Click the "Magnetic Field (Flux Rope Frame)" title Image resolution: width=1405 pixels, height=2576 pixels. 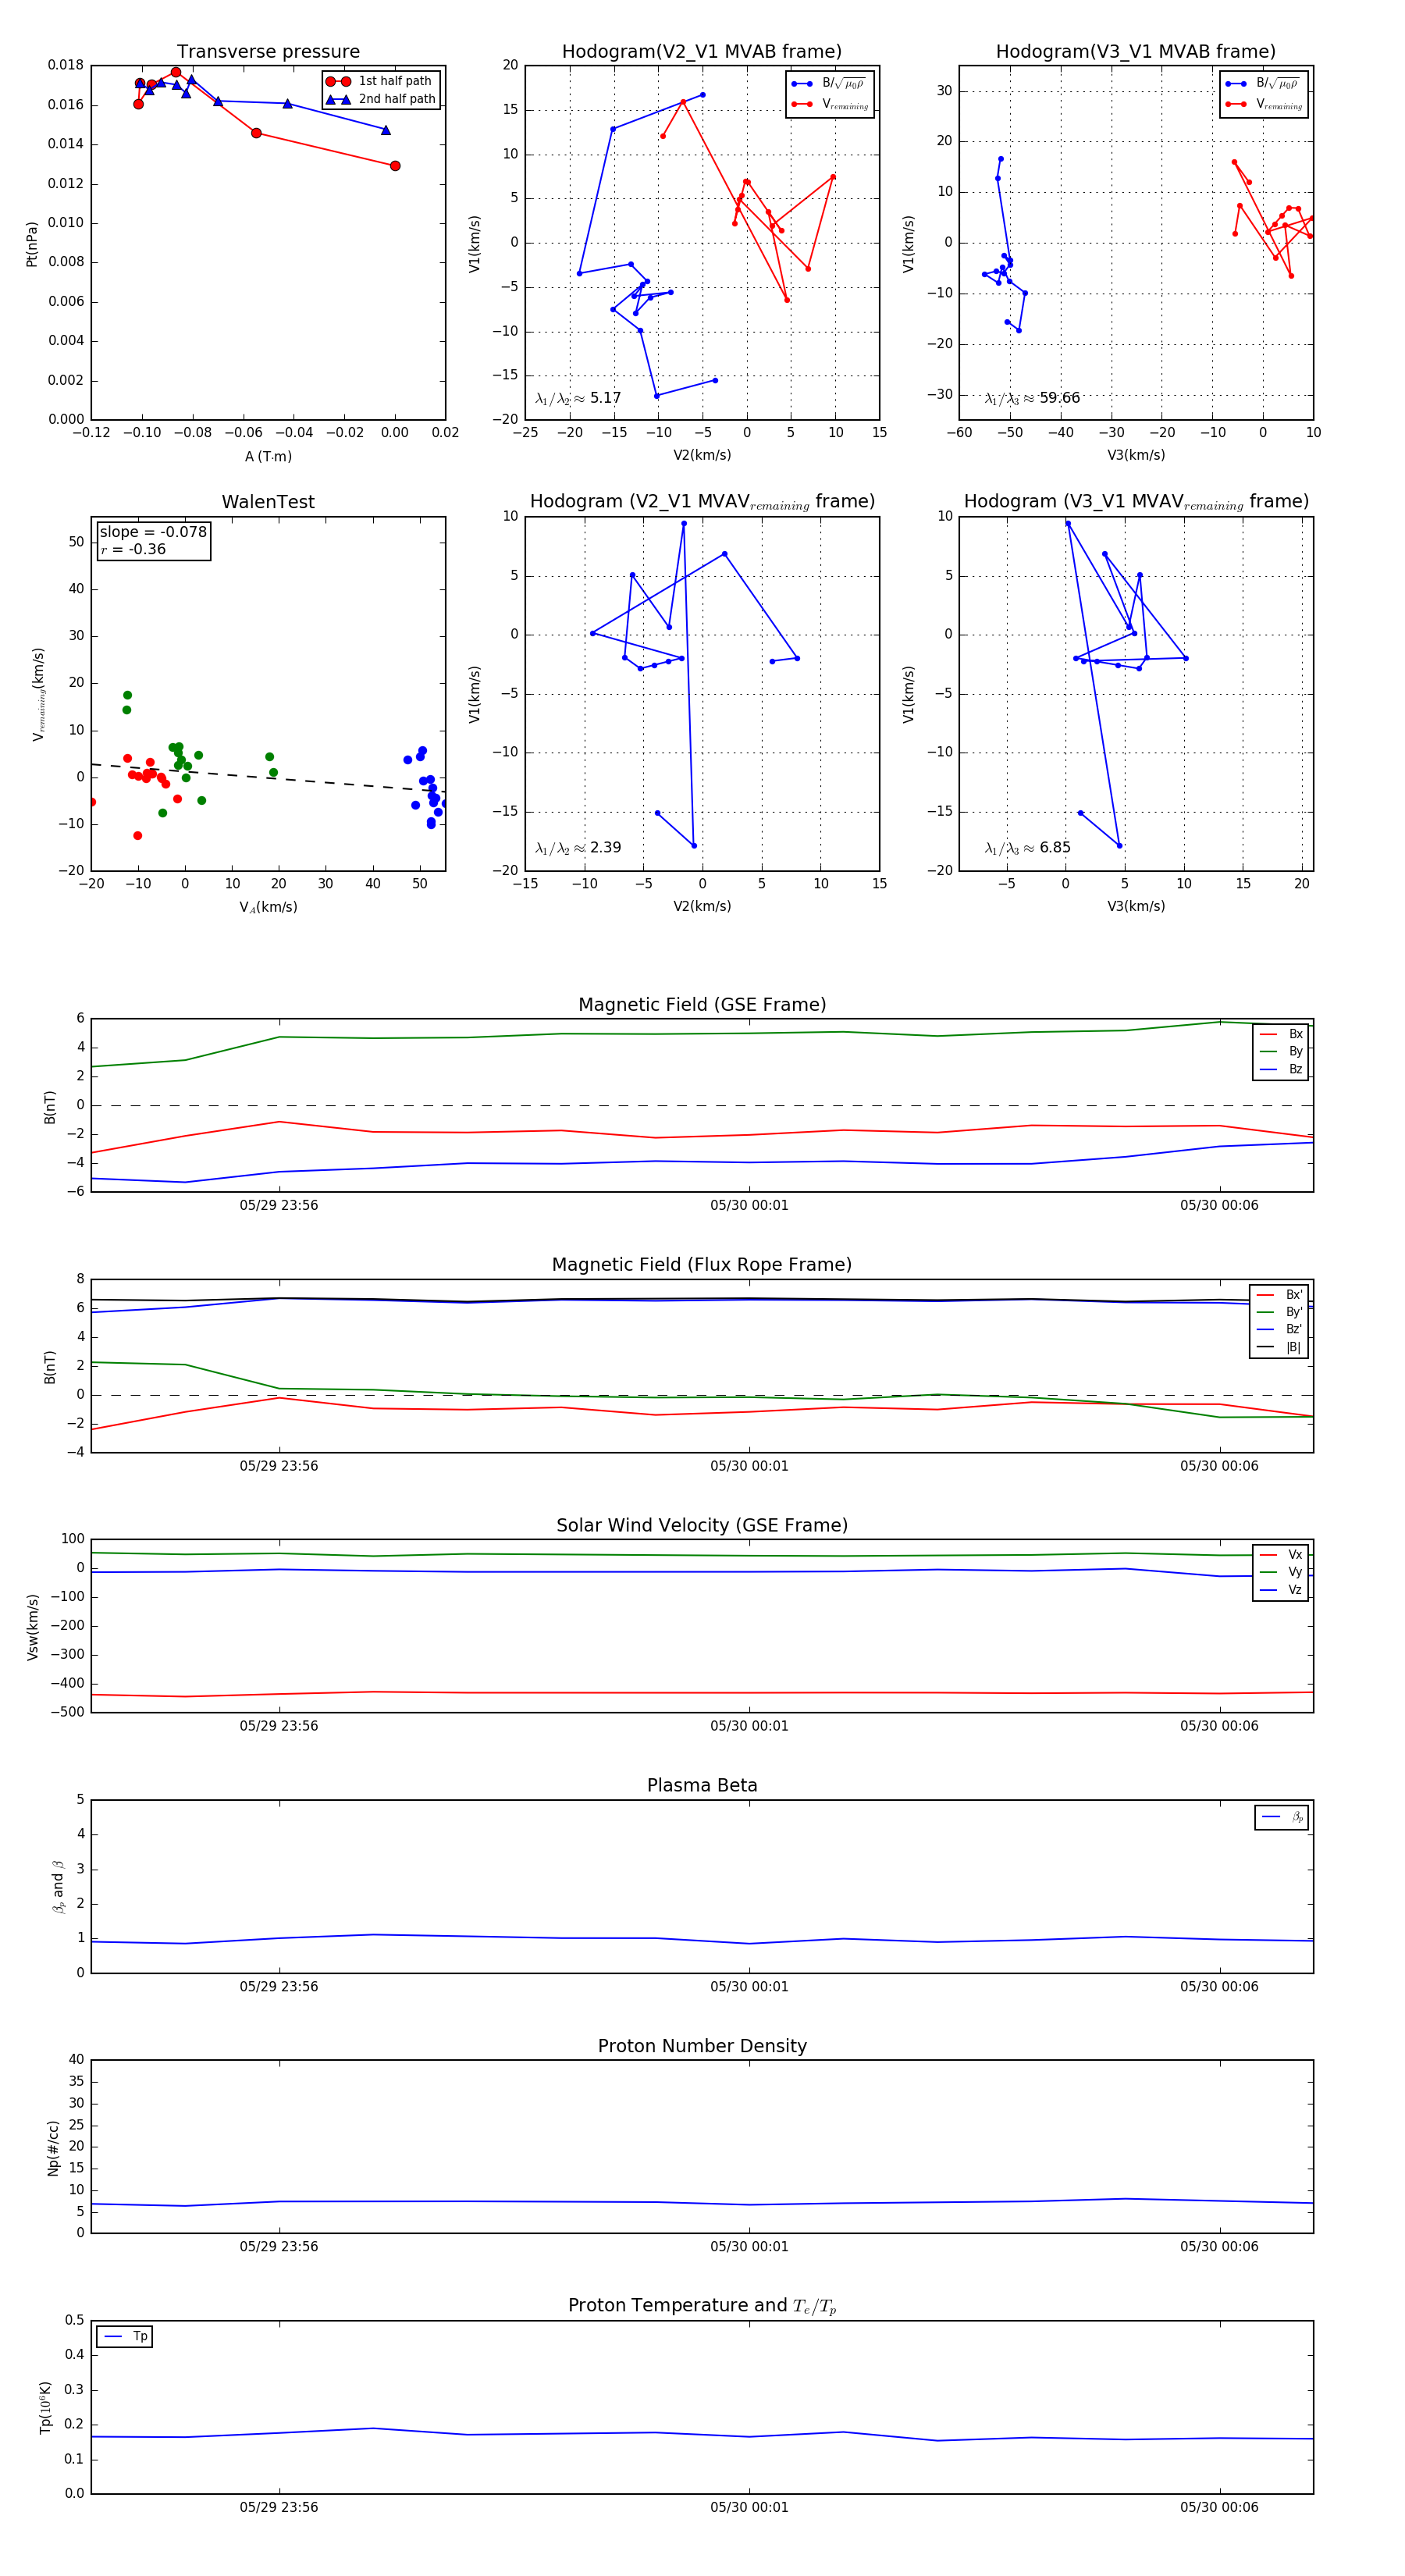pyautogui.click(x=702, y=1265)
